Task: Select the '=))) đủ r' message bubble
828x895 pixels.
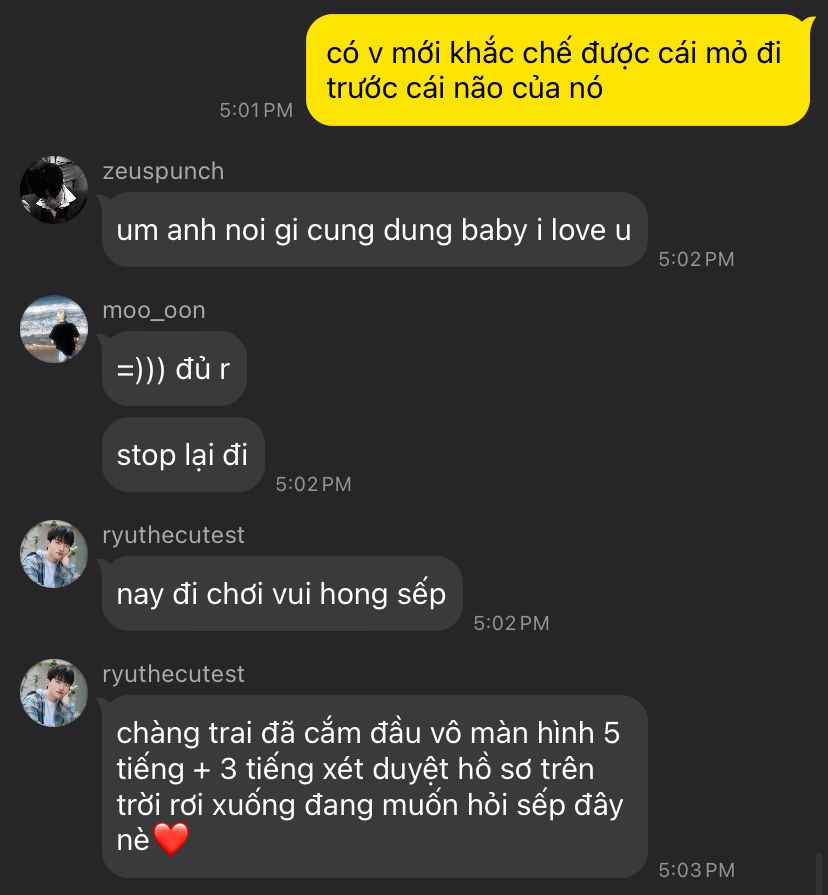Action: [174, 369]
